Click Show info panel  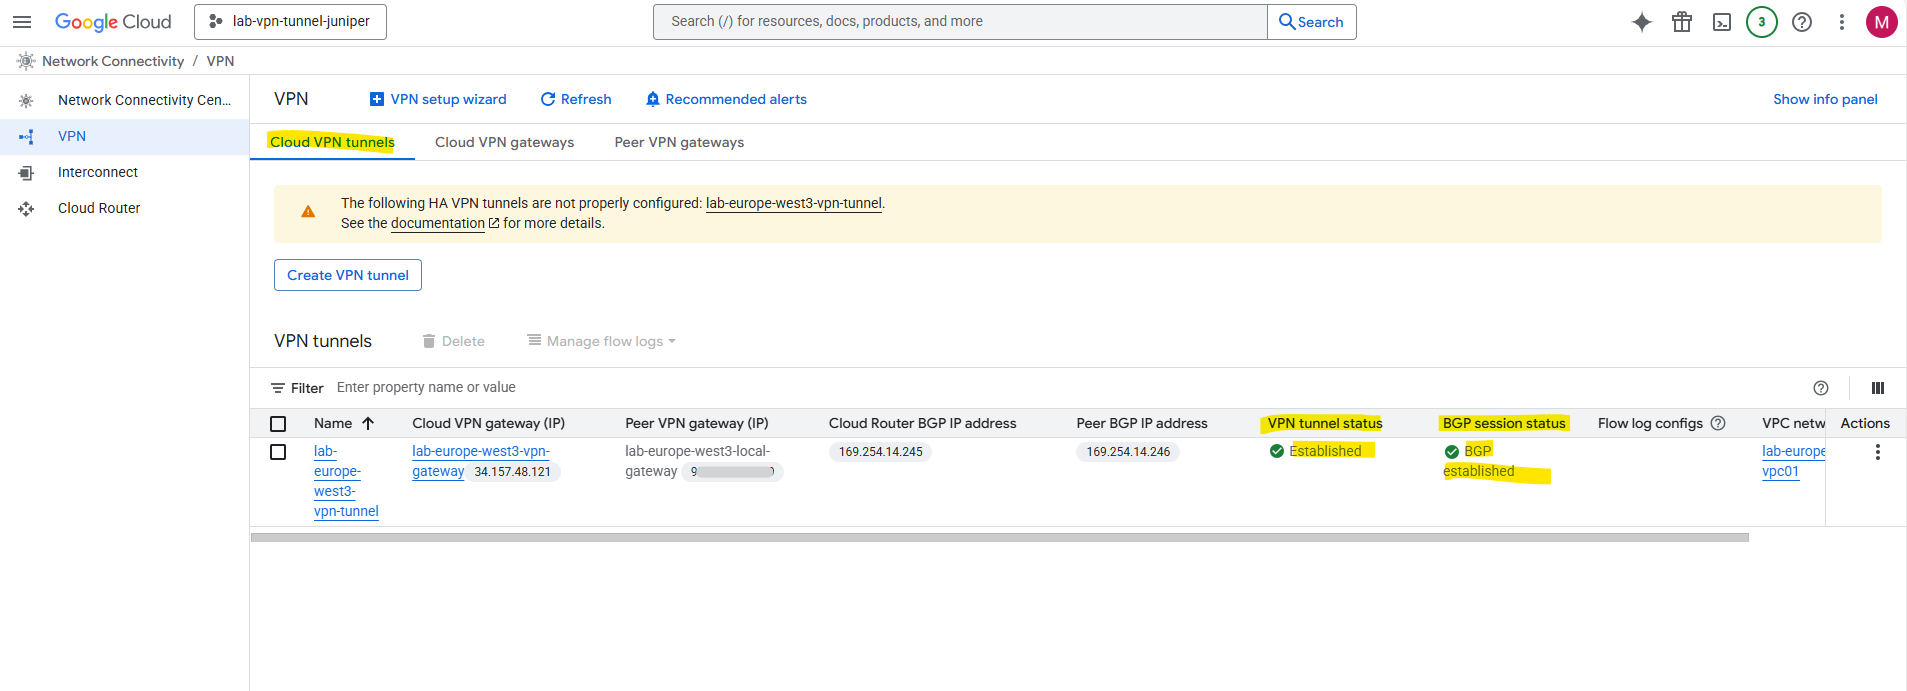[1825, 99]
